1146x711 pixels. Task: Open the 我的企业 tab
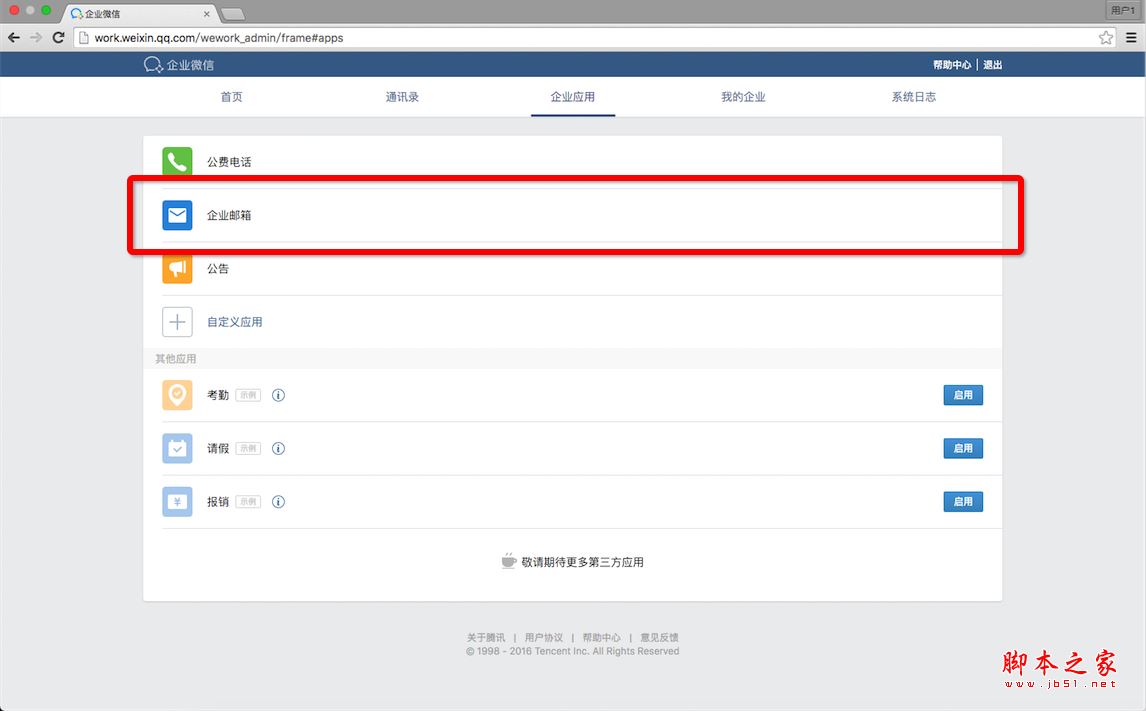743,97
